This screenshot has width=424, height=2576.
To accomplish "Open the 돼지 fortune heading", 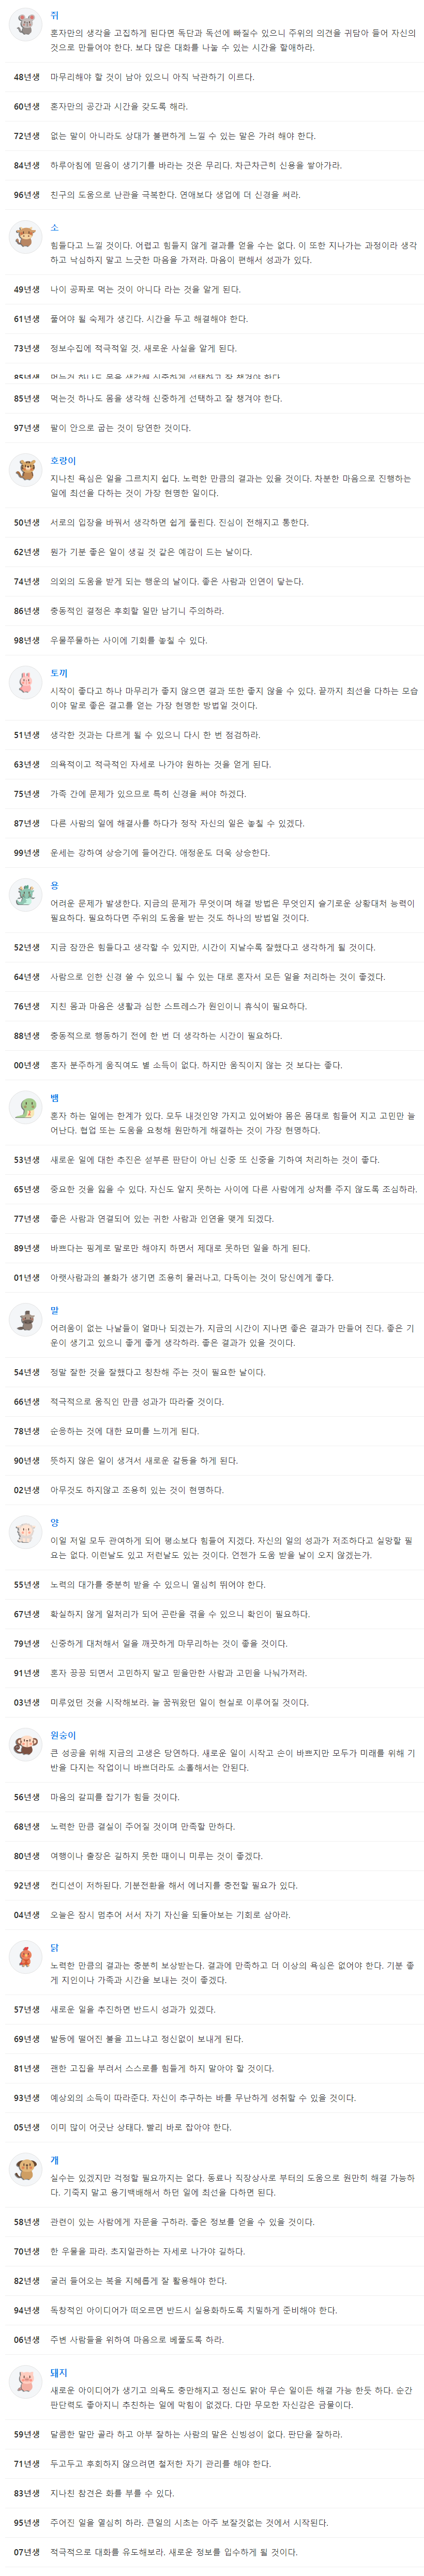I will coord(59,2372).
